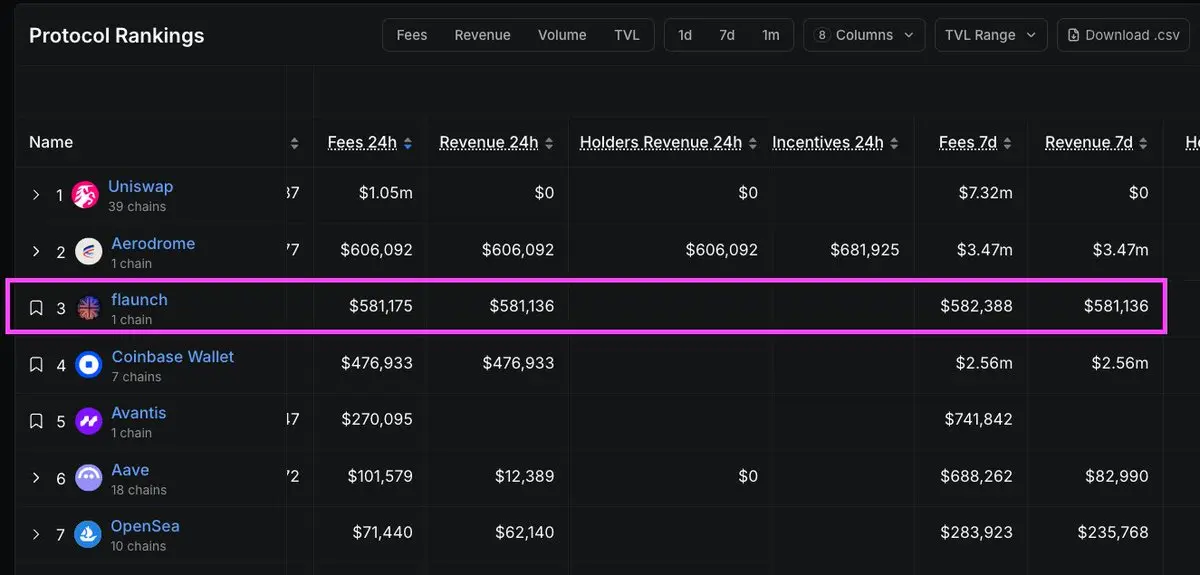Screen dimensions: 1200x575
Task: Click the Aerodrome protocol logo icon
Action: coord(89,252)
